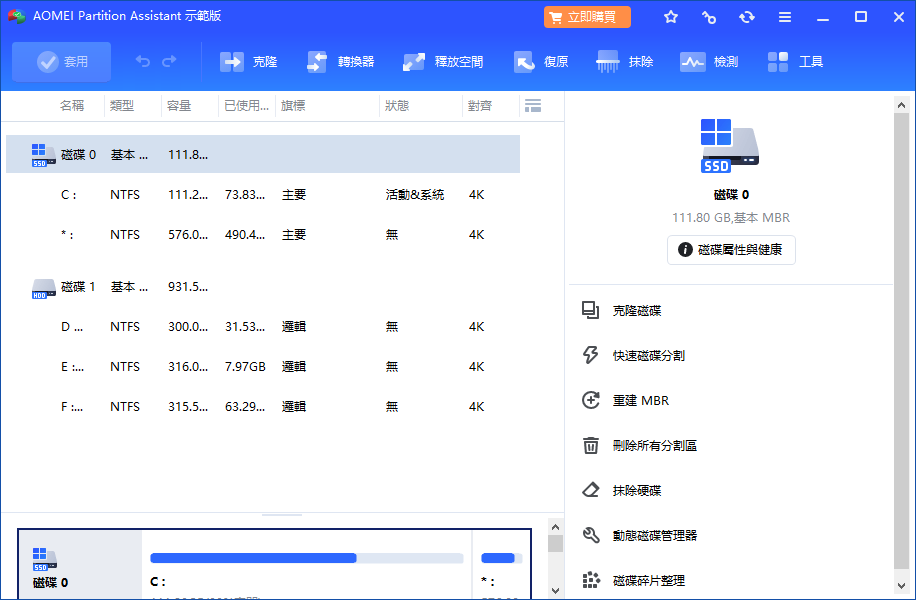Open 磁碟屬性與健康 disk properties button
This screenshot has height=600, width=916.
[x=731, y=250]
